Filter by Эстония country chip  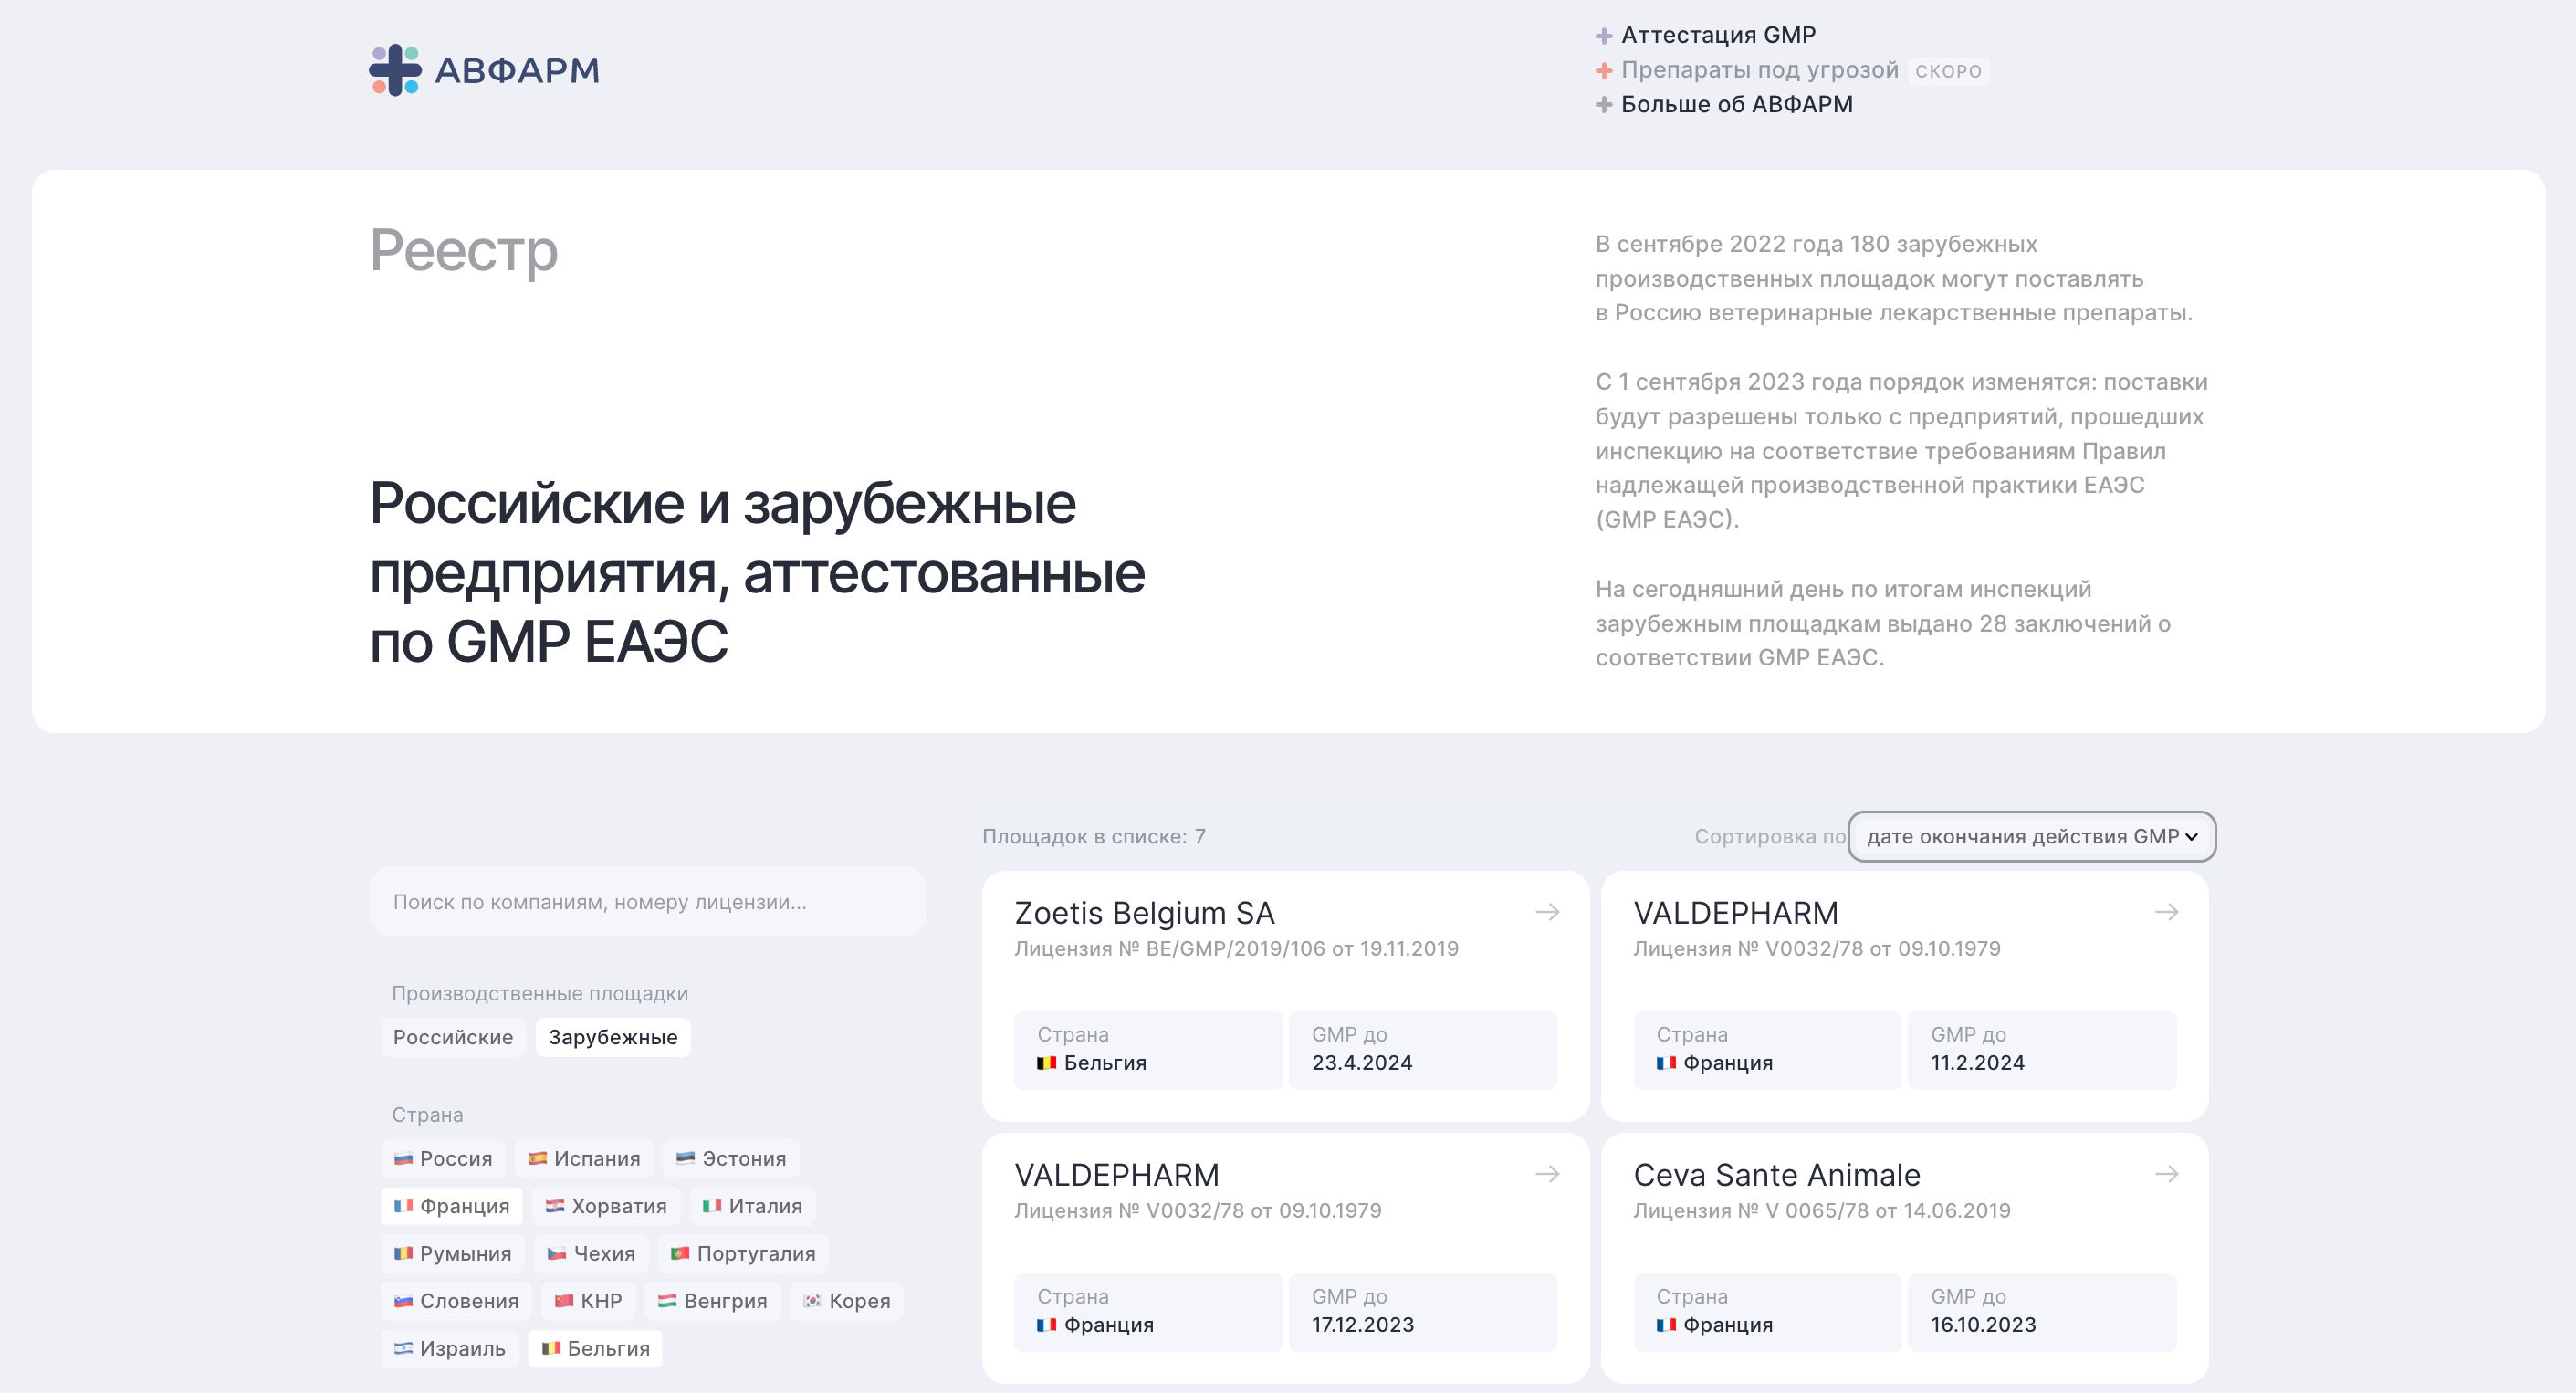[x=731, y=1158]
